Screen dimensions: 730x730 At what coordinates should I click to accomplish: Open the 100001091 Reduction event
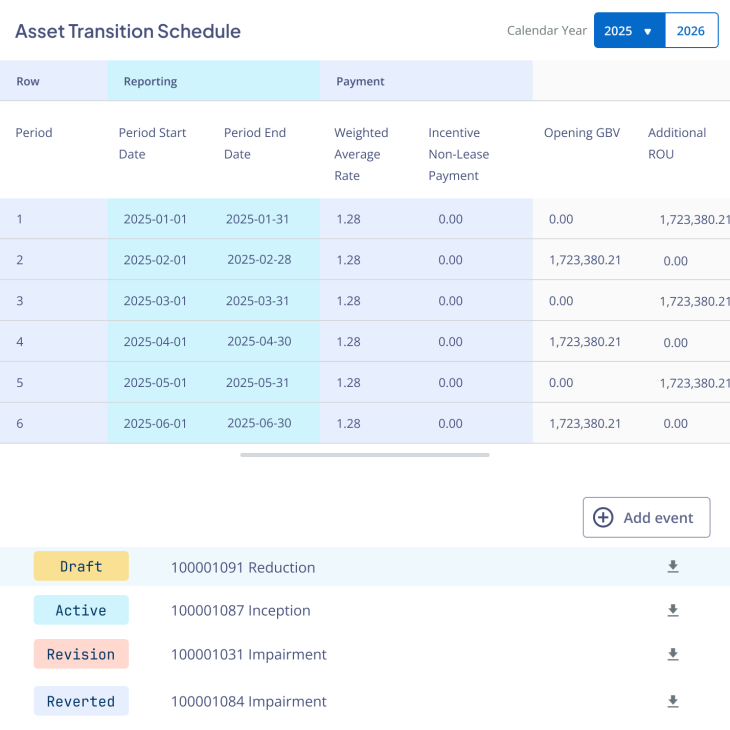click(x=243, y=567)
